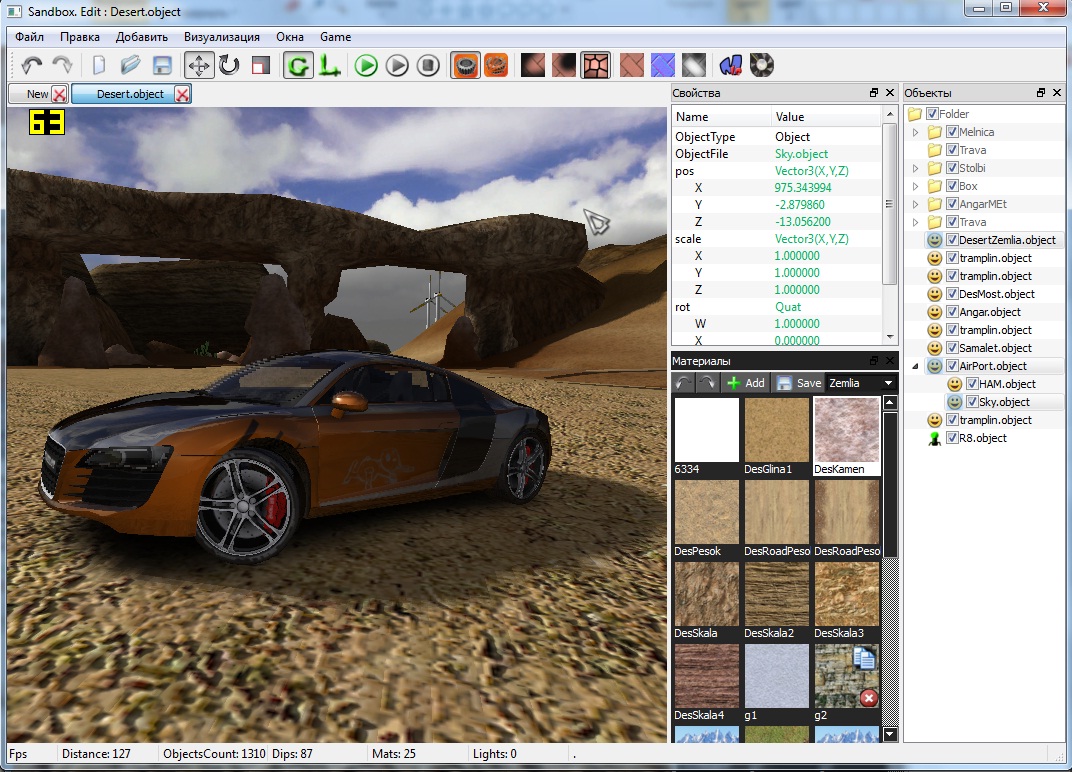Viewport: 1072px width, 772px height.
Task: Disable the DesMost.object checkbox
Action: click(x=952, y=294)
